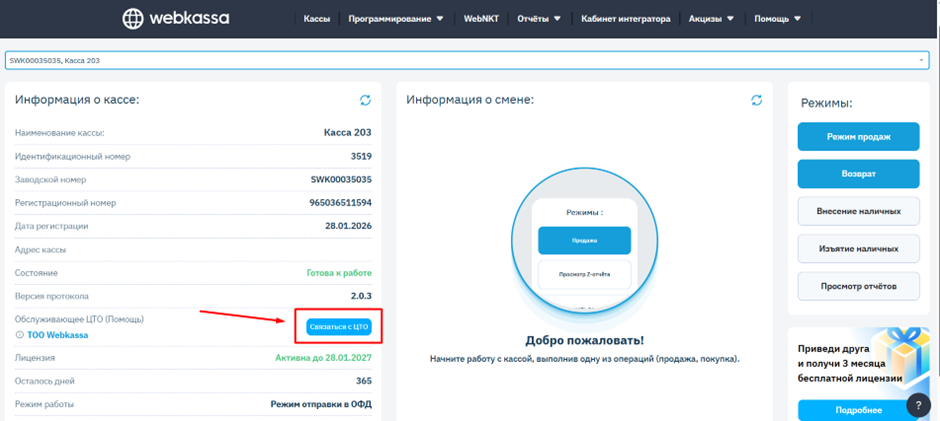Click the Подробнее button in the promo card
Screen dimensions: 940x421
[858, 410]
